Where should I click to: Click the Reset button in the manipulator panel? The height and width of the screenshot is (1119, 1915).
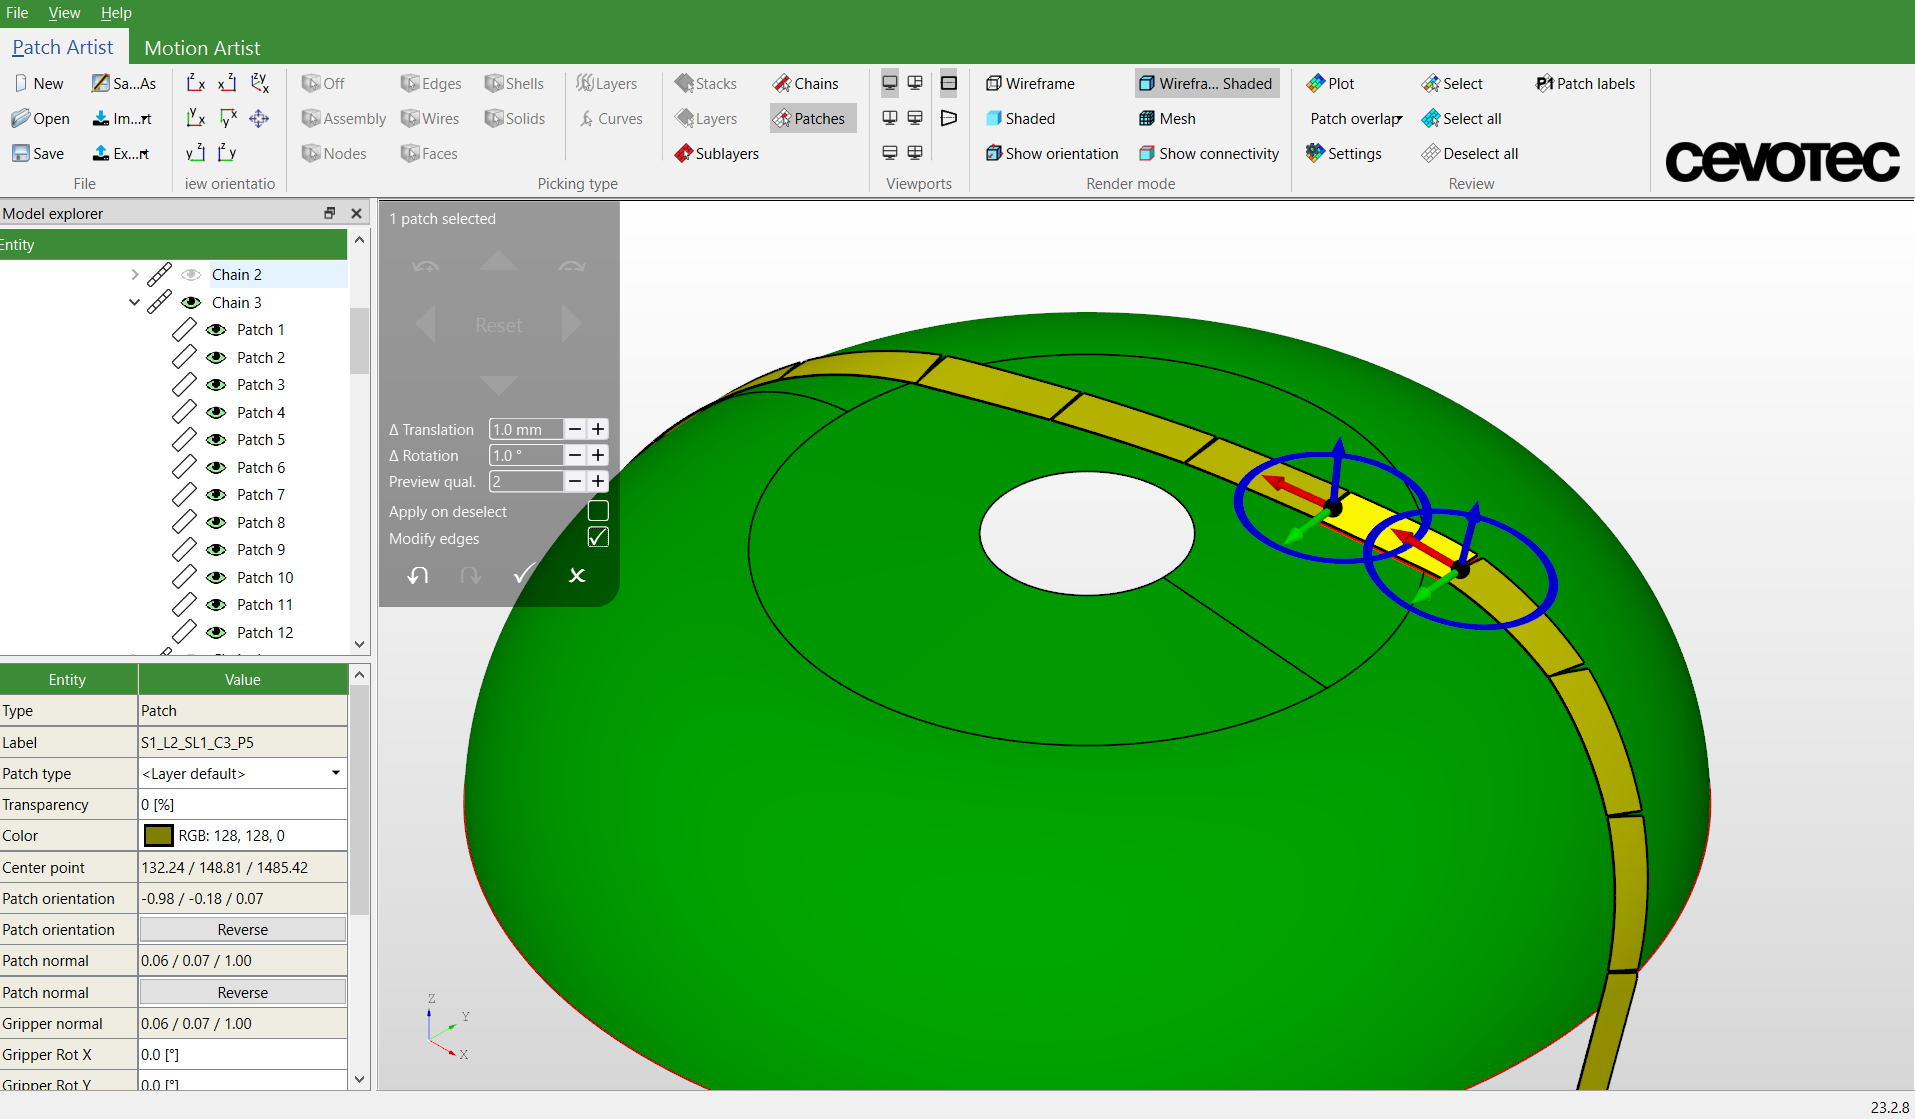pos(498,325)
